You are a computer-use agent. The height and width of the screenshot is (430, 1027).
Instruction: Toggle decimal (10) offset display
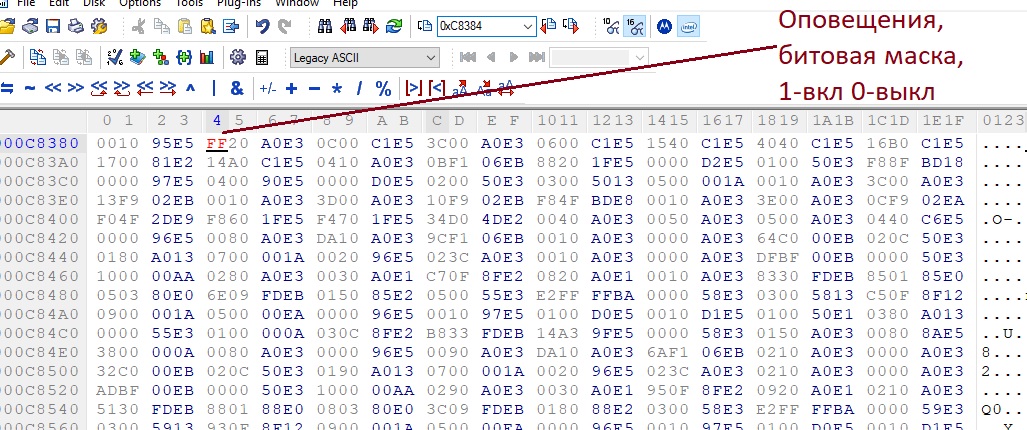(612, 25)
